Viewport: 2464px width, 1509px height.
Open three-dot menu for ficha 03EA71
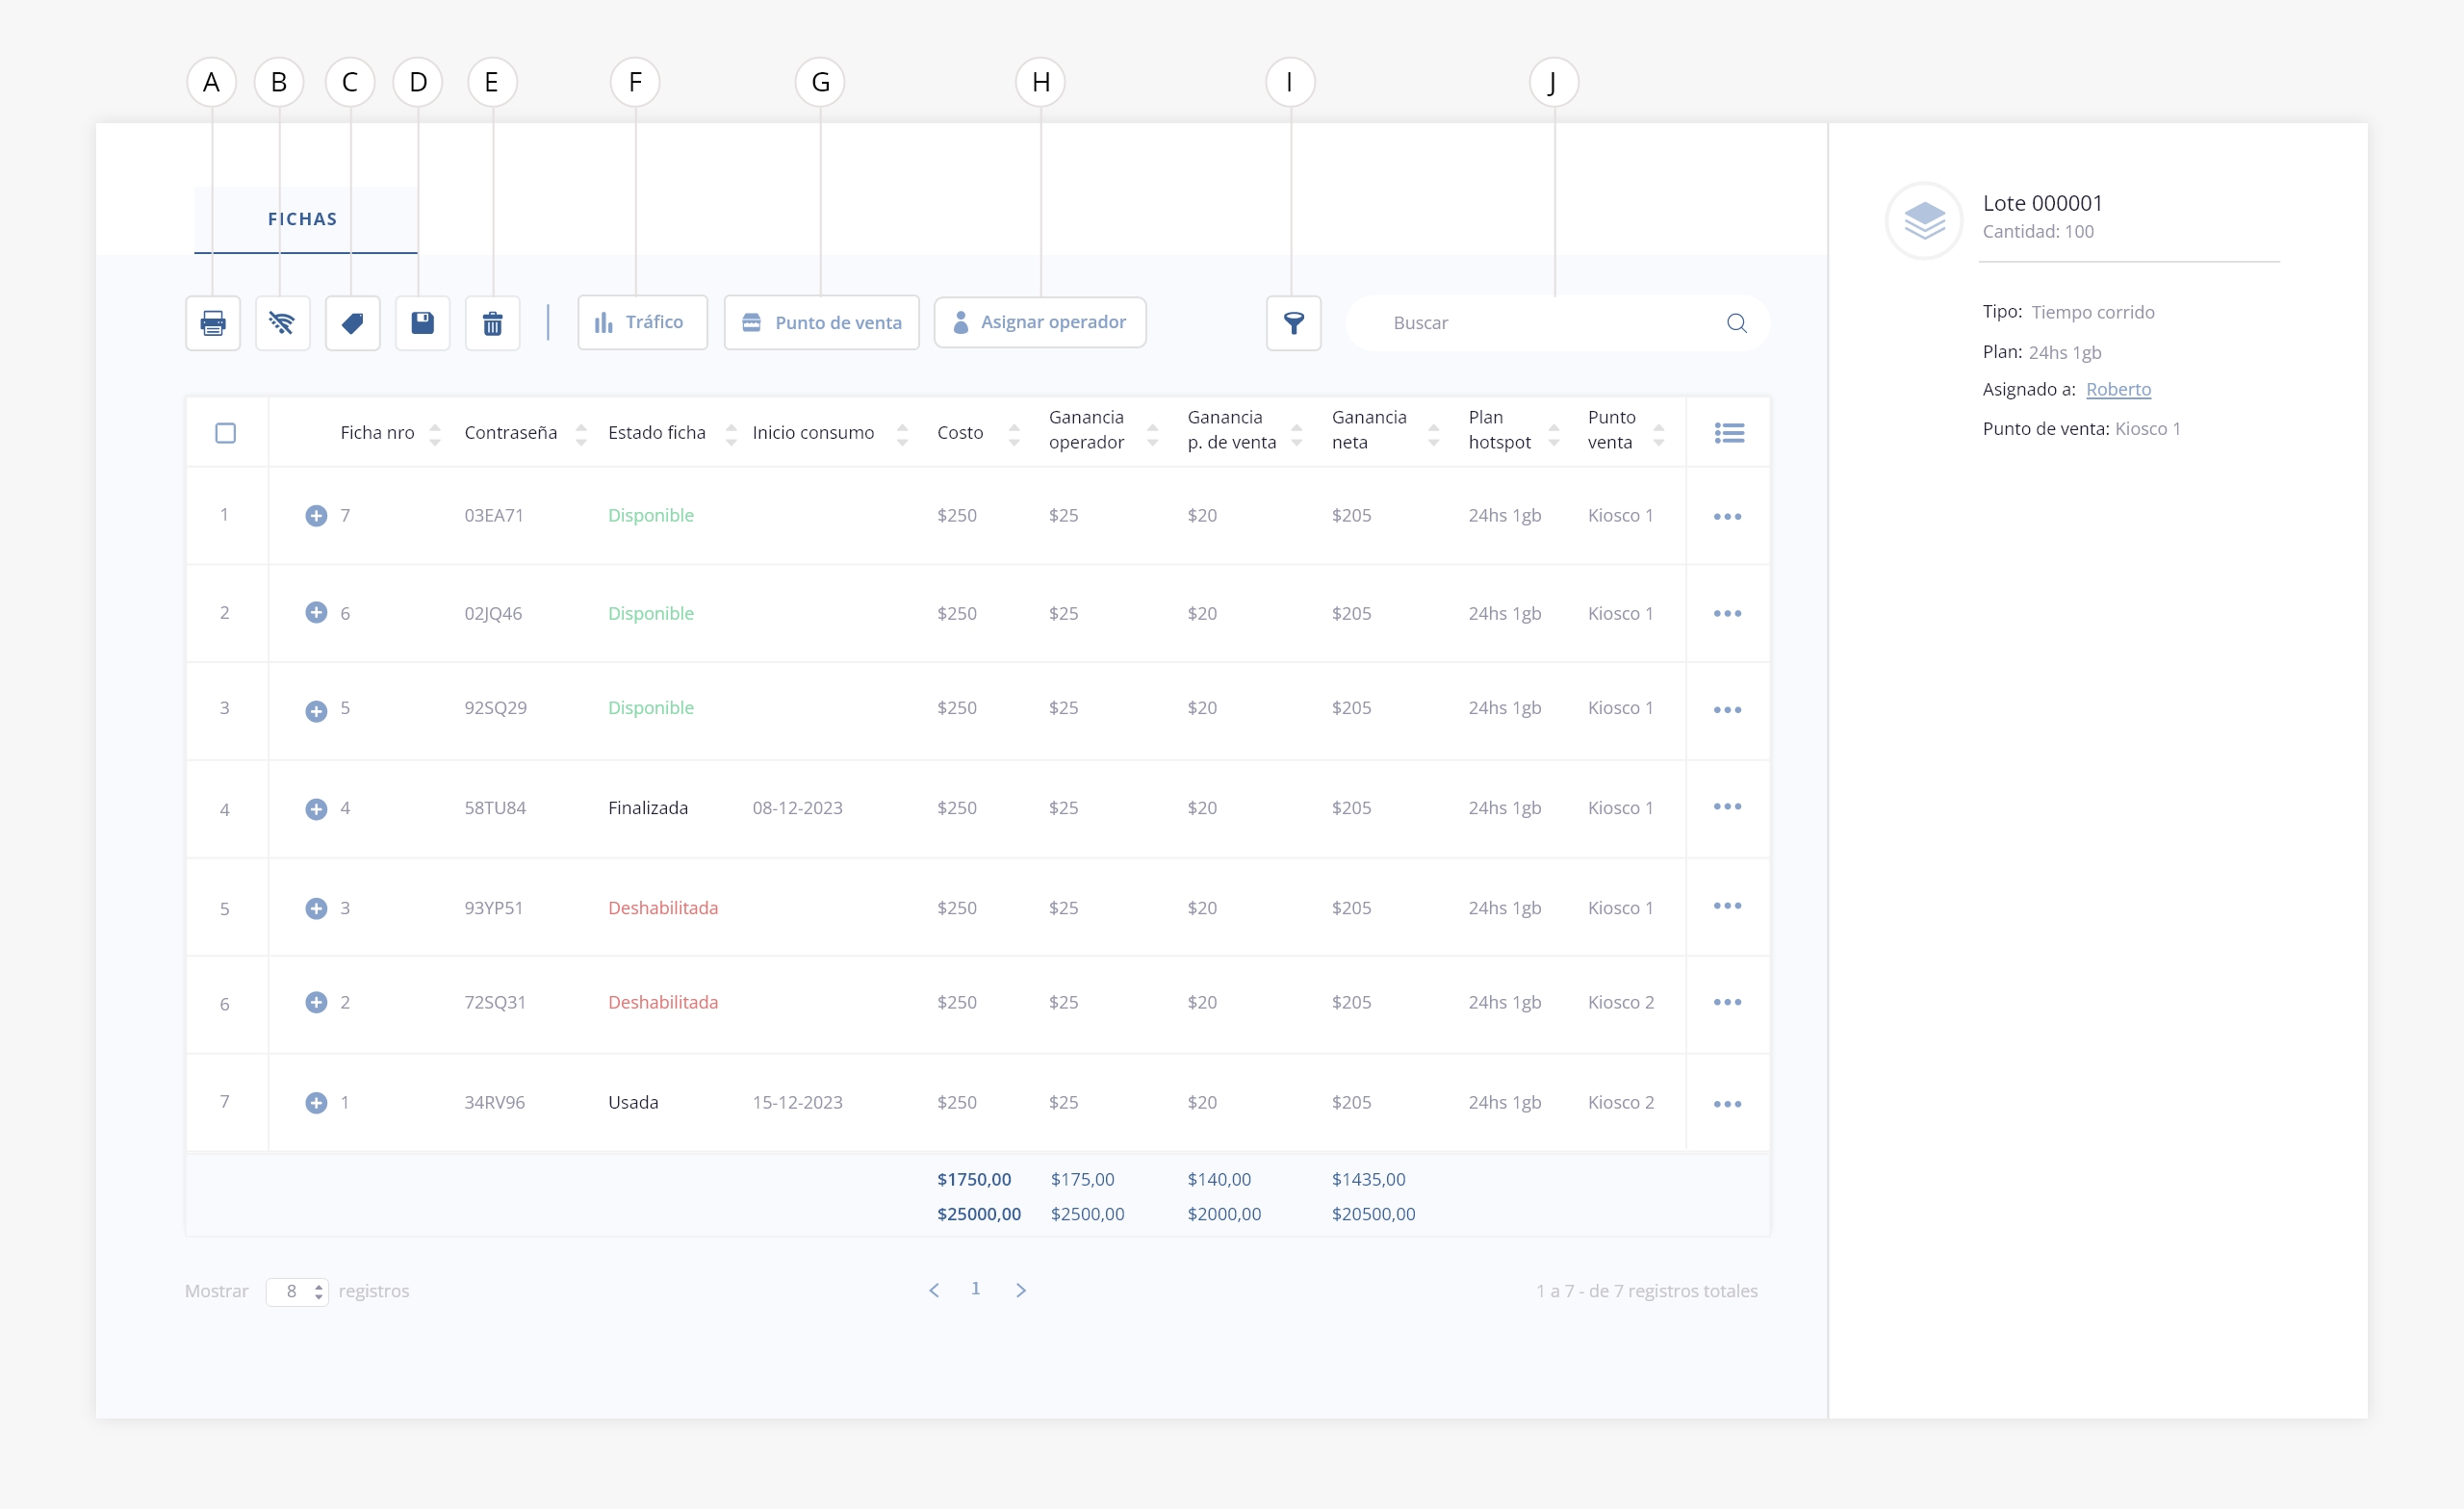click(1727, 517)
